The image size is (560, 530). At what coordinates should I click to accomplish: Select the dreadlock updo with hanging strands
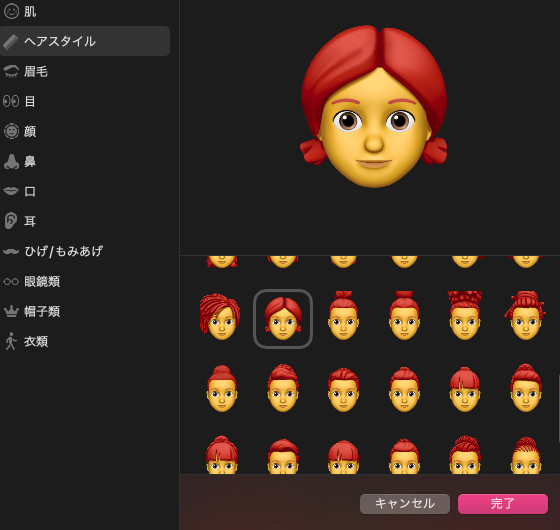tap(525, 316)
